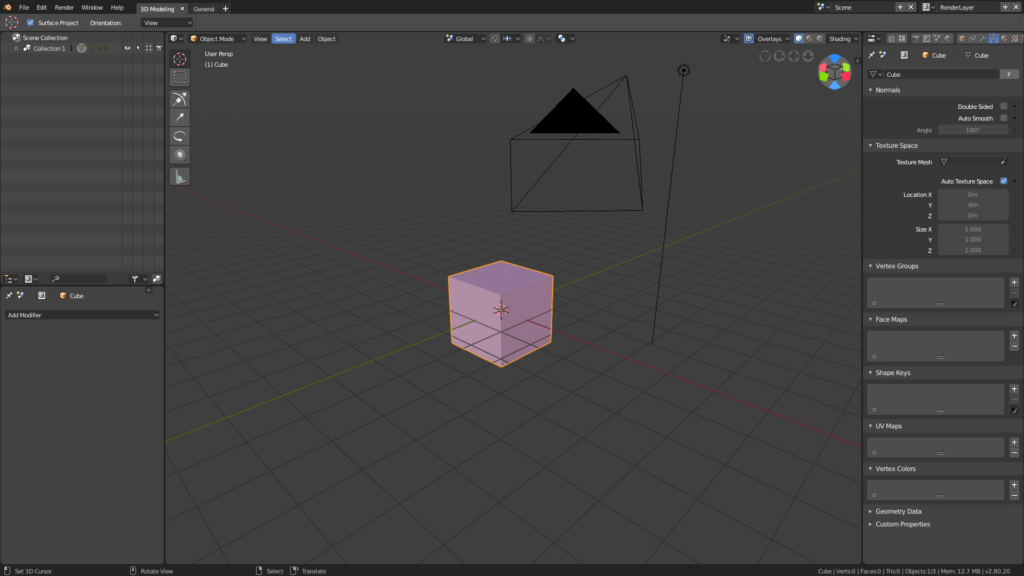Select the Measure tool
This screenshot has width=1024, height=576.
[x=179, y=176]
